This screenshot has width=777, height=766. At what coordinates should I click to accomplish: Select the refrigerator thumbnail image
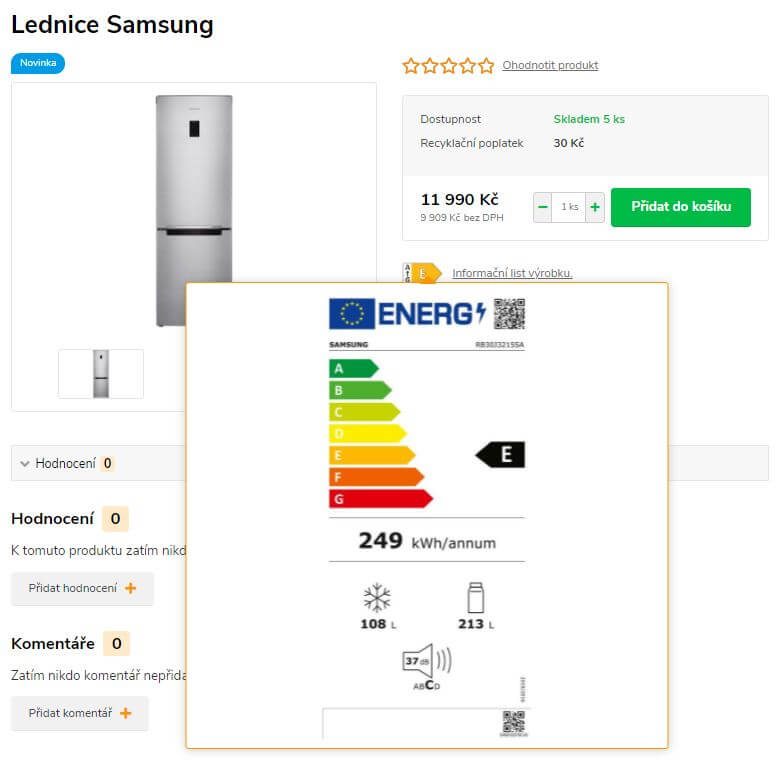pos(101,374)
